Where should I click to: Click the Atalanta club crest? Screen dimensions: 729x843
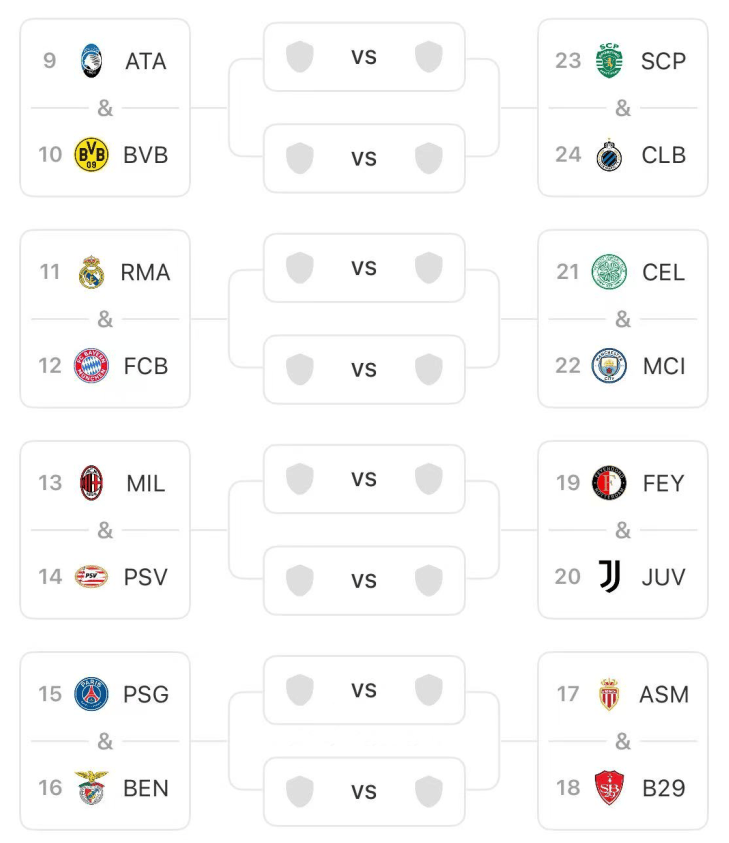[x=92, y=61]
